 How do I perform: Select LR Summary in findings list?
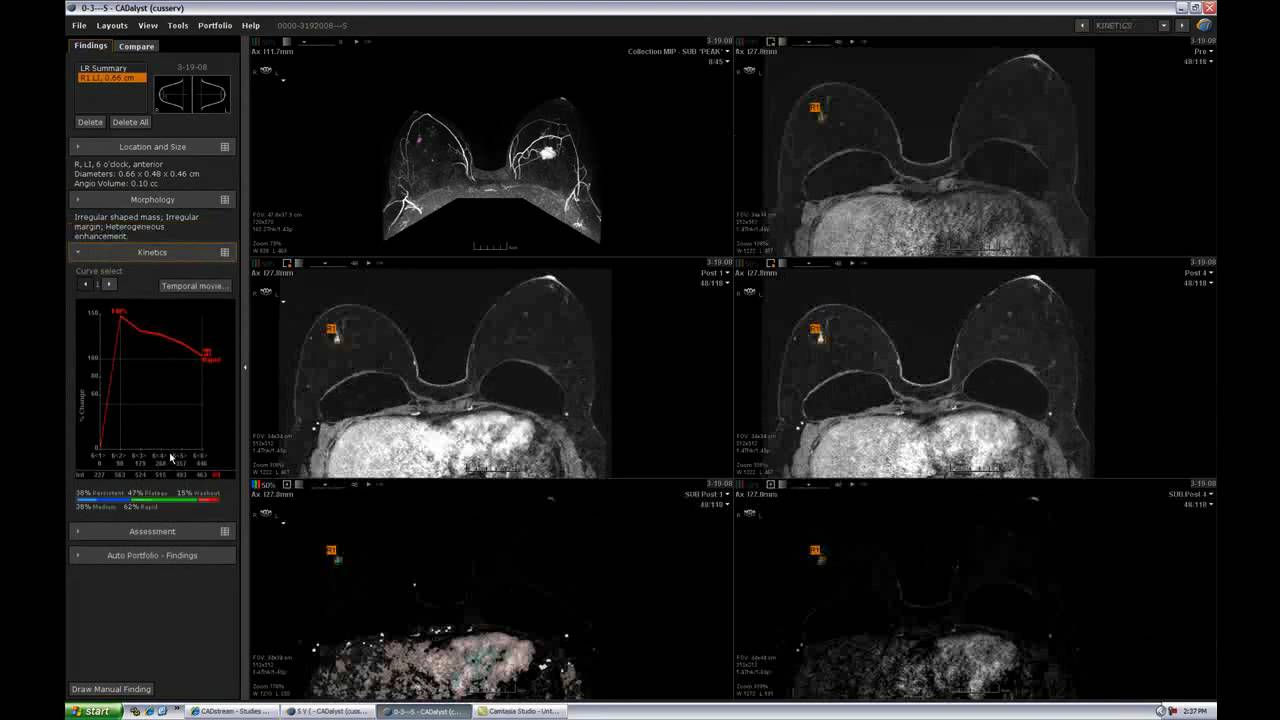pyautogui.click(x=104, y=68)
